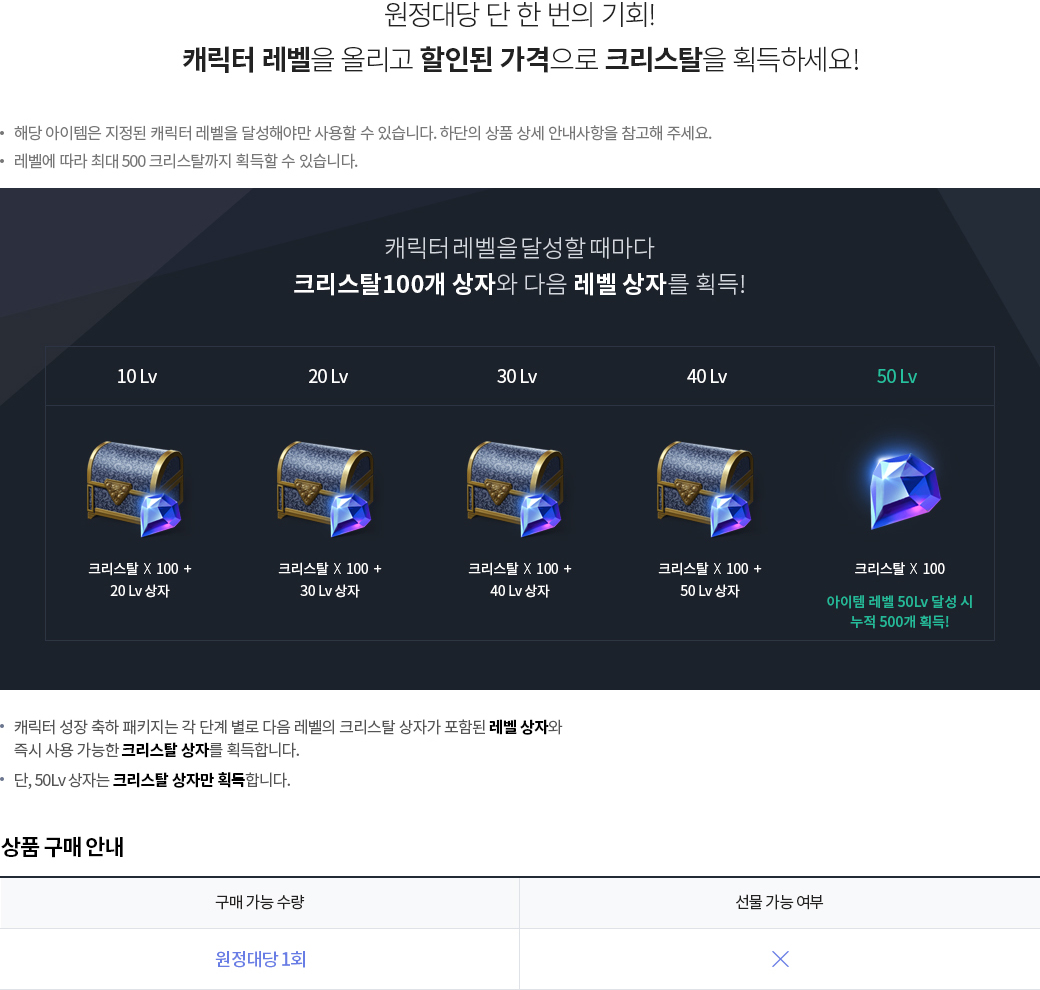
Task: Select the 30 Lv column header
Action: [x=517, y=377]
